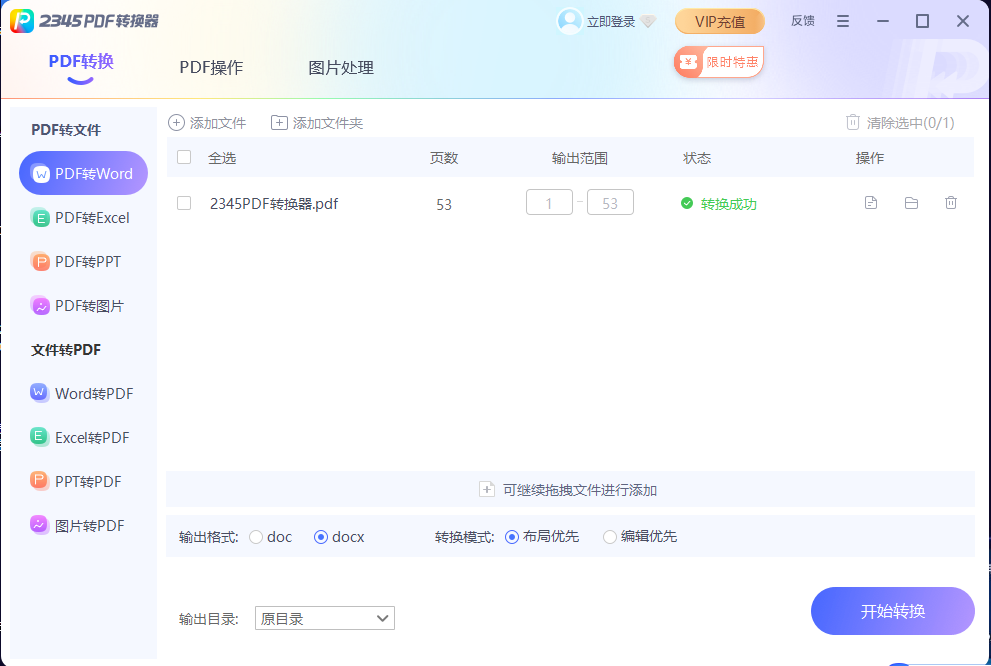This screenshot has height=666, width=991.
Task: Click the drag-to-add file plus icon
Action: click(x=487, y=490)
